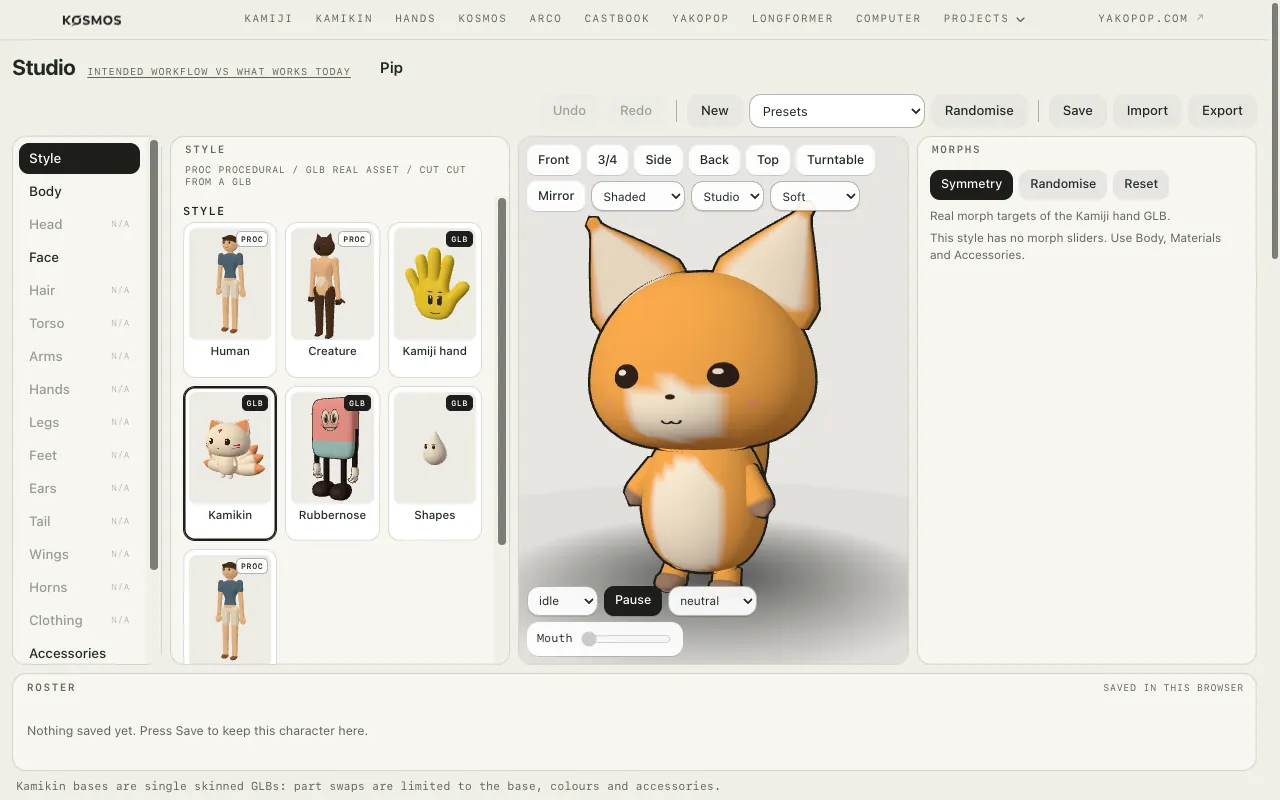The height and width of the screenshot is (800, 1280).
Task: Click the Import button
Action: point(1147,111)
